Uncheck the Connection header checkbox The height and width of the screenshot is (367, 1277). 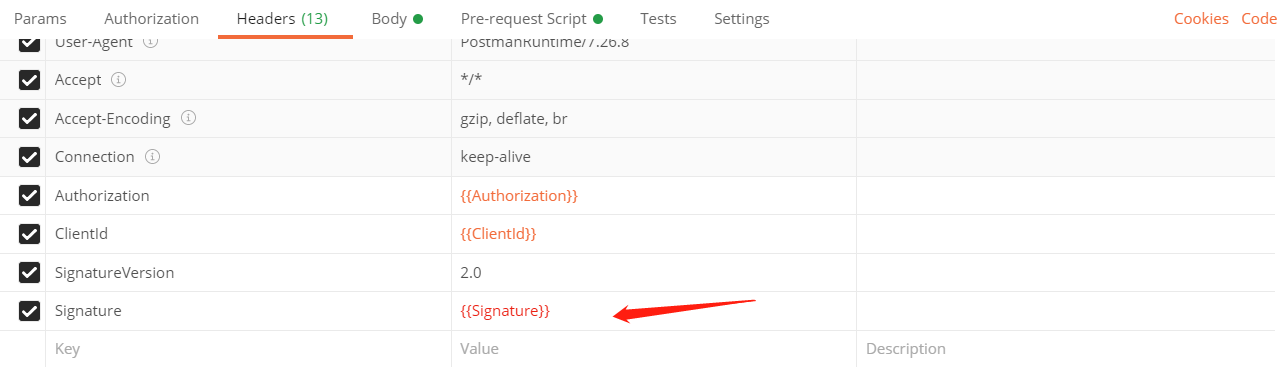(x=30, y=157)
